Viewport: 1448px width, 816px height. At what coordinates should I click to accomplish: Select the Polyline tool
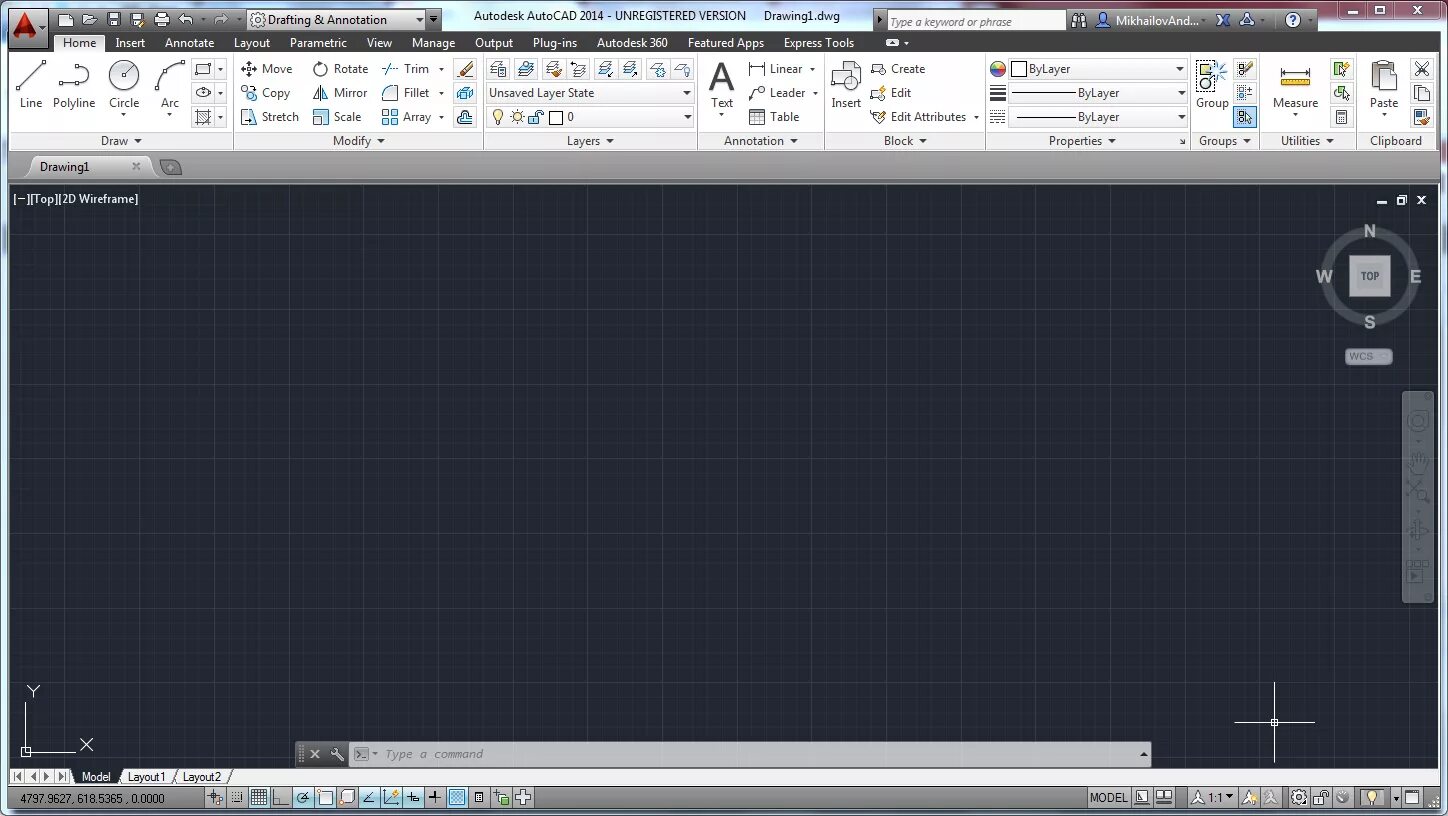74,84
